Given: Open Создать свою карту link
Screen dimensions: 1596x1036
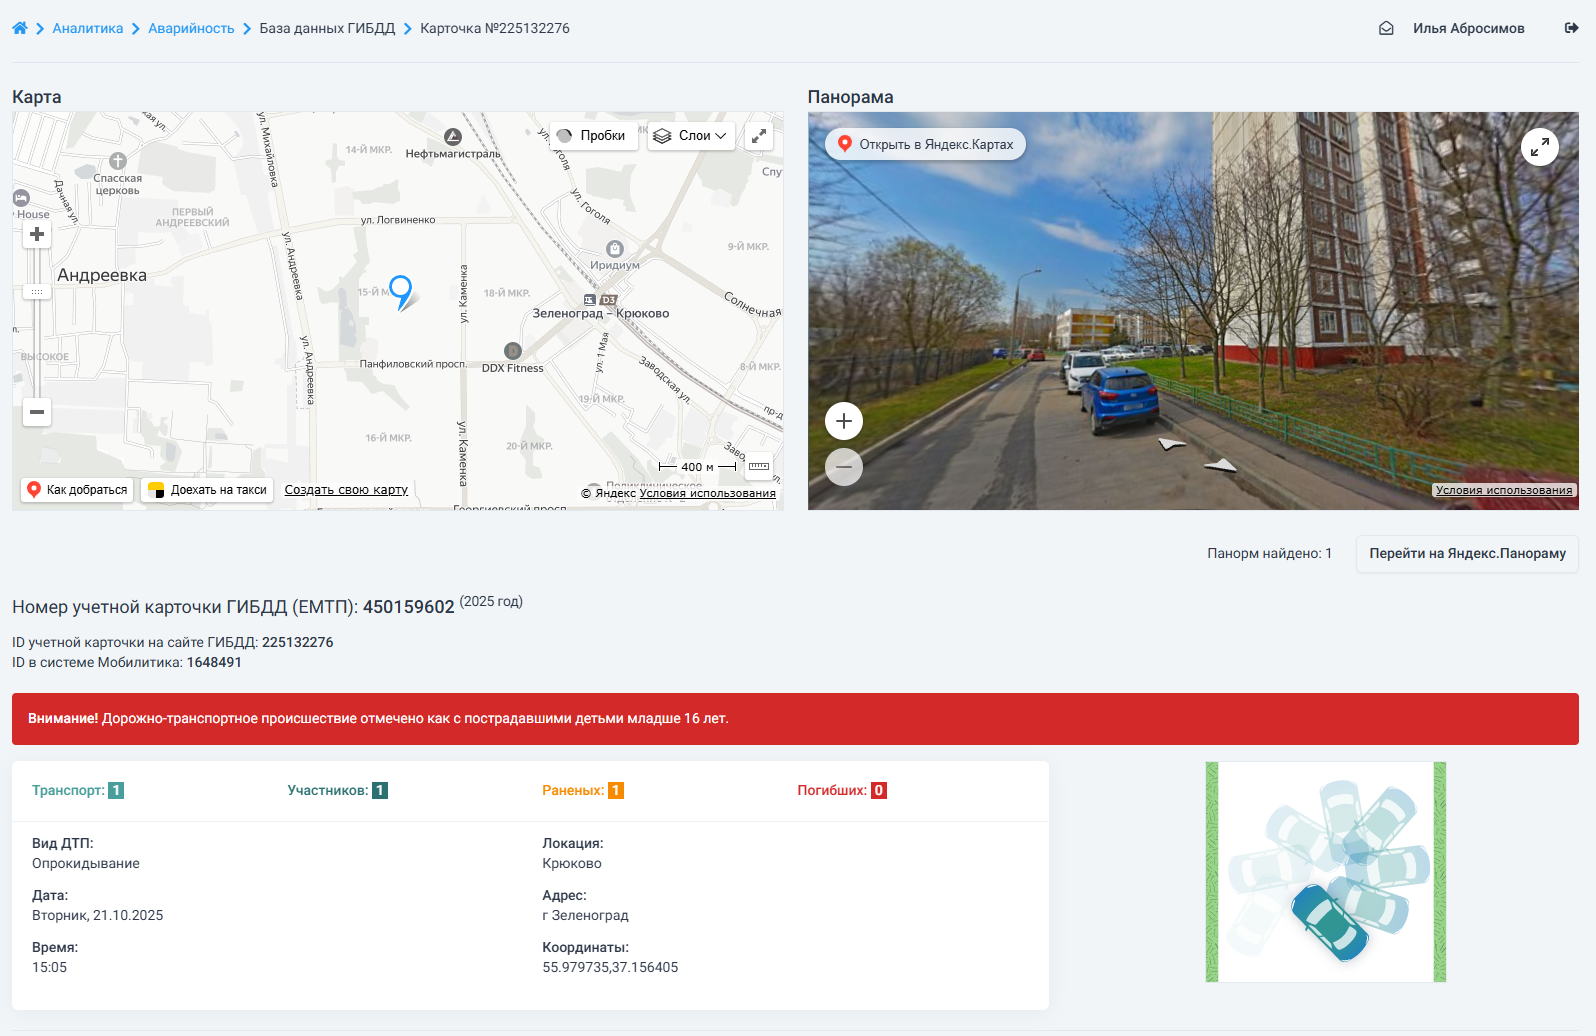Looking at the screenshot, I should point(346,490).
